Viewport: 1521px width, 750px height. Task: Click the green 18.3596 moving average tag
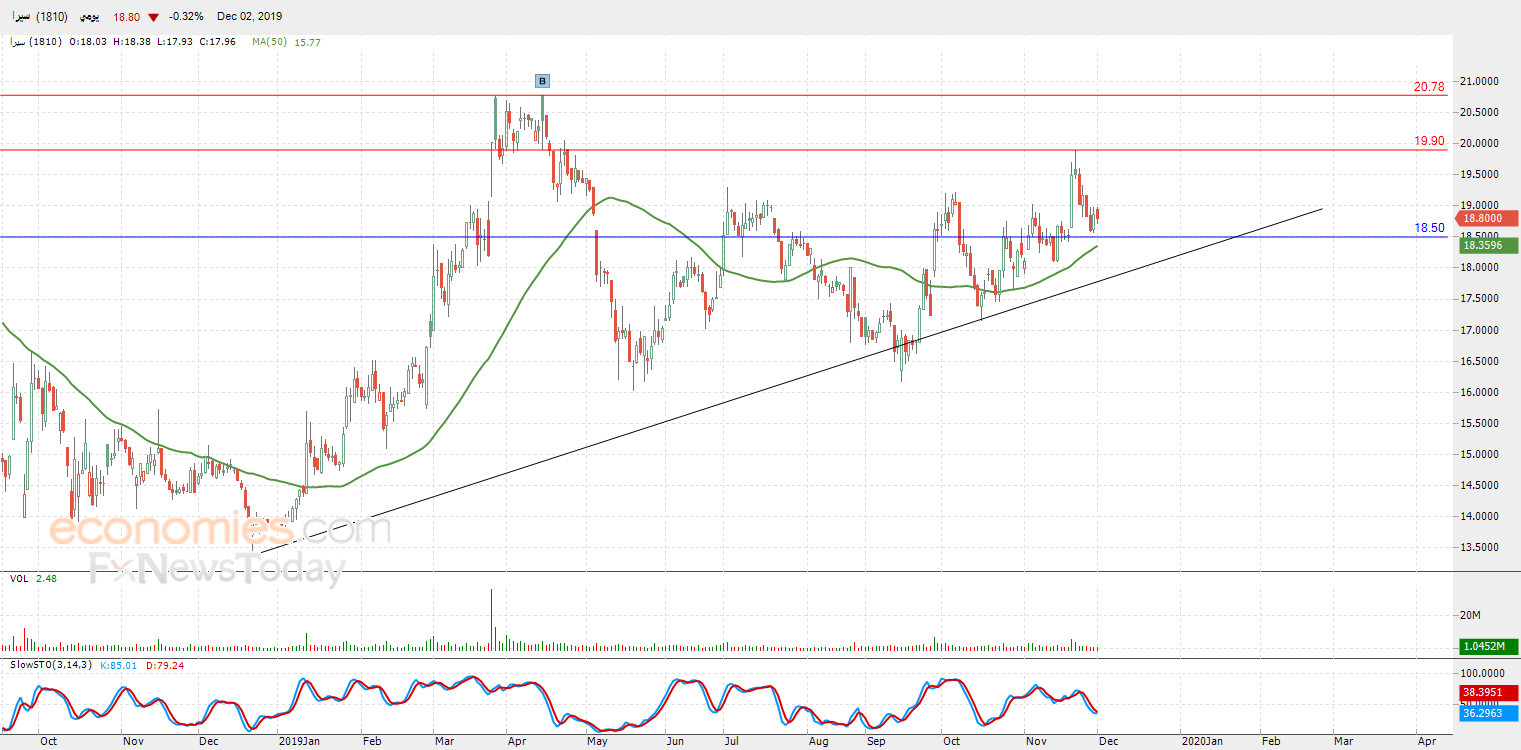click(1489, 245)
